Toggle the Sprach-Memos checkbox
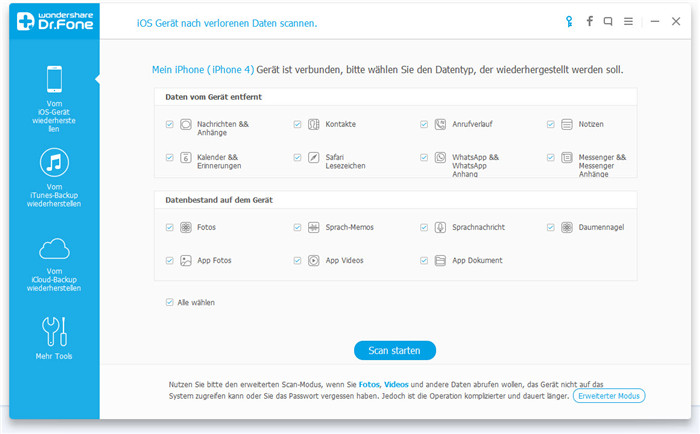The image size is (700, 434). tap(297, 227)
